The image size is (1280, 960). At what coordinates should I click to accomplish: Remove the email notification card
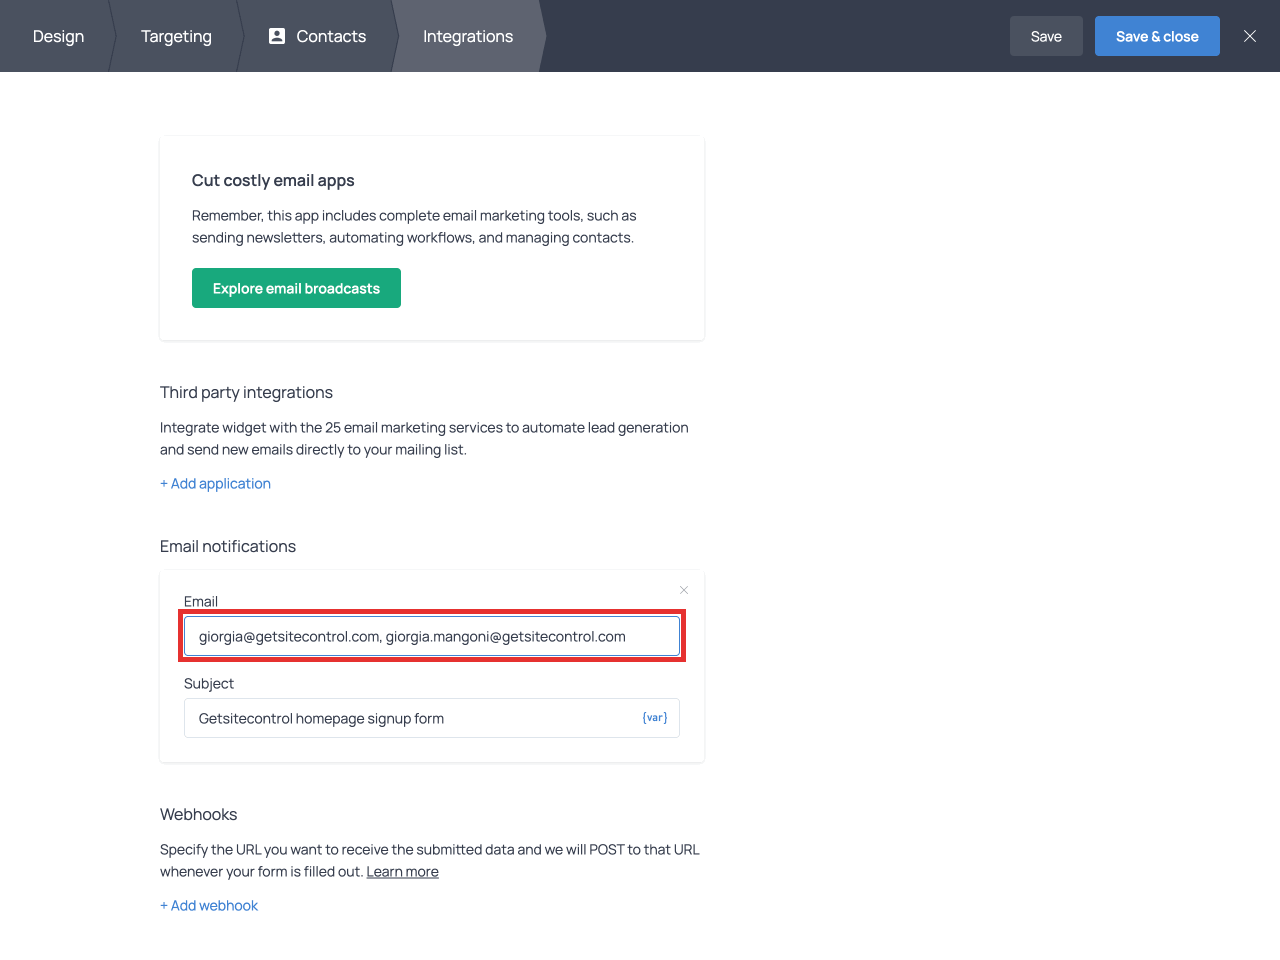[684, 590]
